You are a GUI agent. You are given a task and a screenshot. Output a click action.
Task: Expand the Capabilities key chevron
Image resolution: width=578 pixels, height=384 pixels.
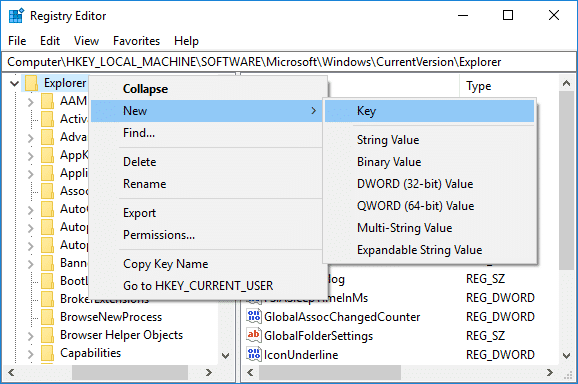(x=31, y=355)
